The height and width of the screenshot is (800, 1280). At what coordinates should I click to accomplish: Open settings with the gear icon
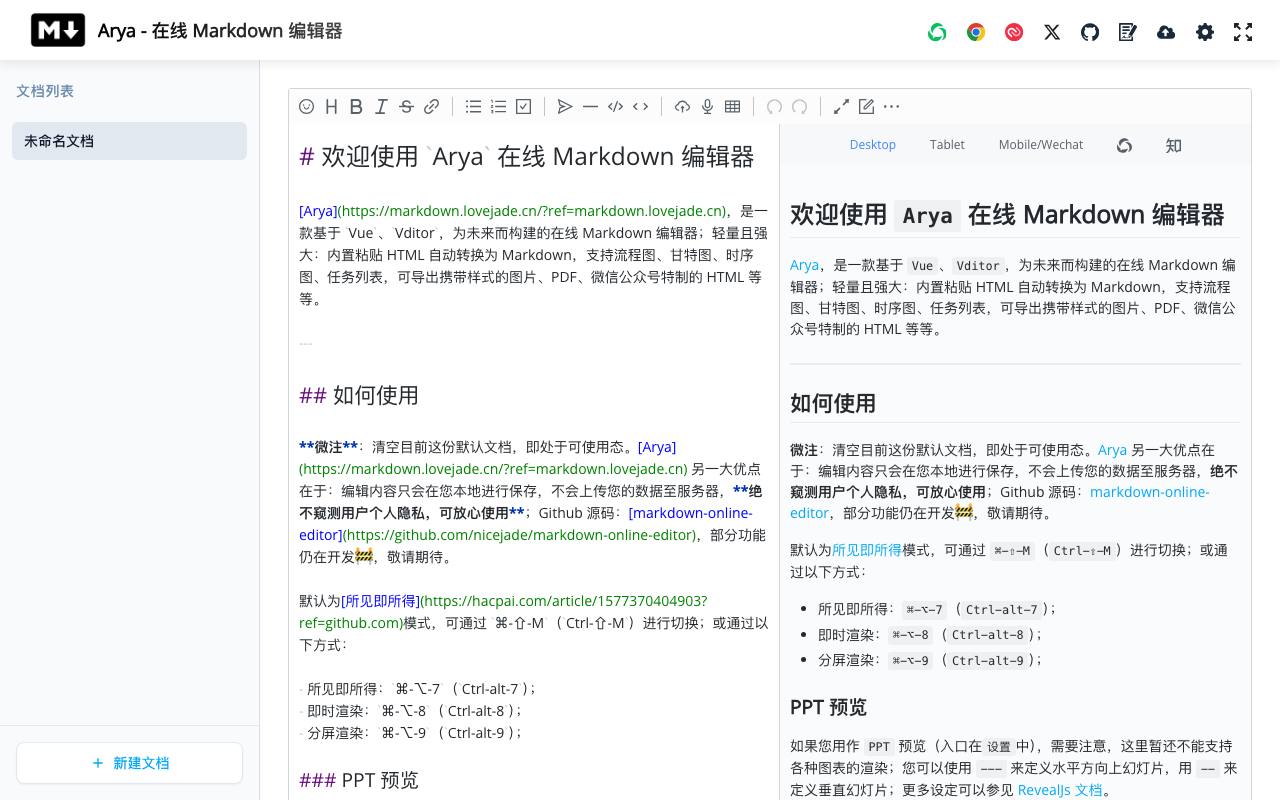(1205, 32)
